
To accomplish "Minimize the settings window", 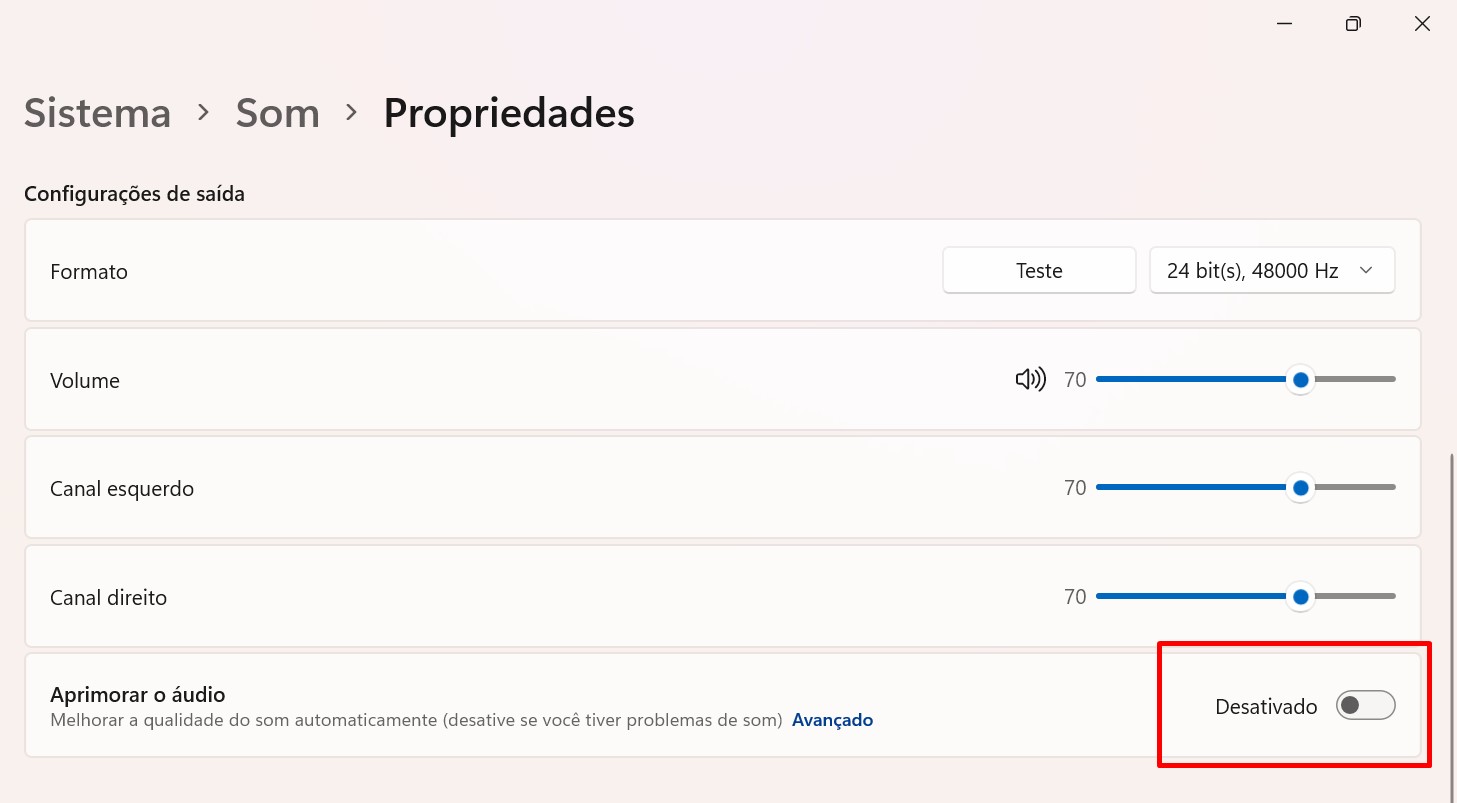I will tap(1284, 23).
